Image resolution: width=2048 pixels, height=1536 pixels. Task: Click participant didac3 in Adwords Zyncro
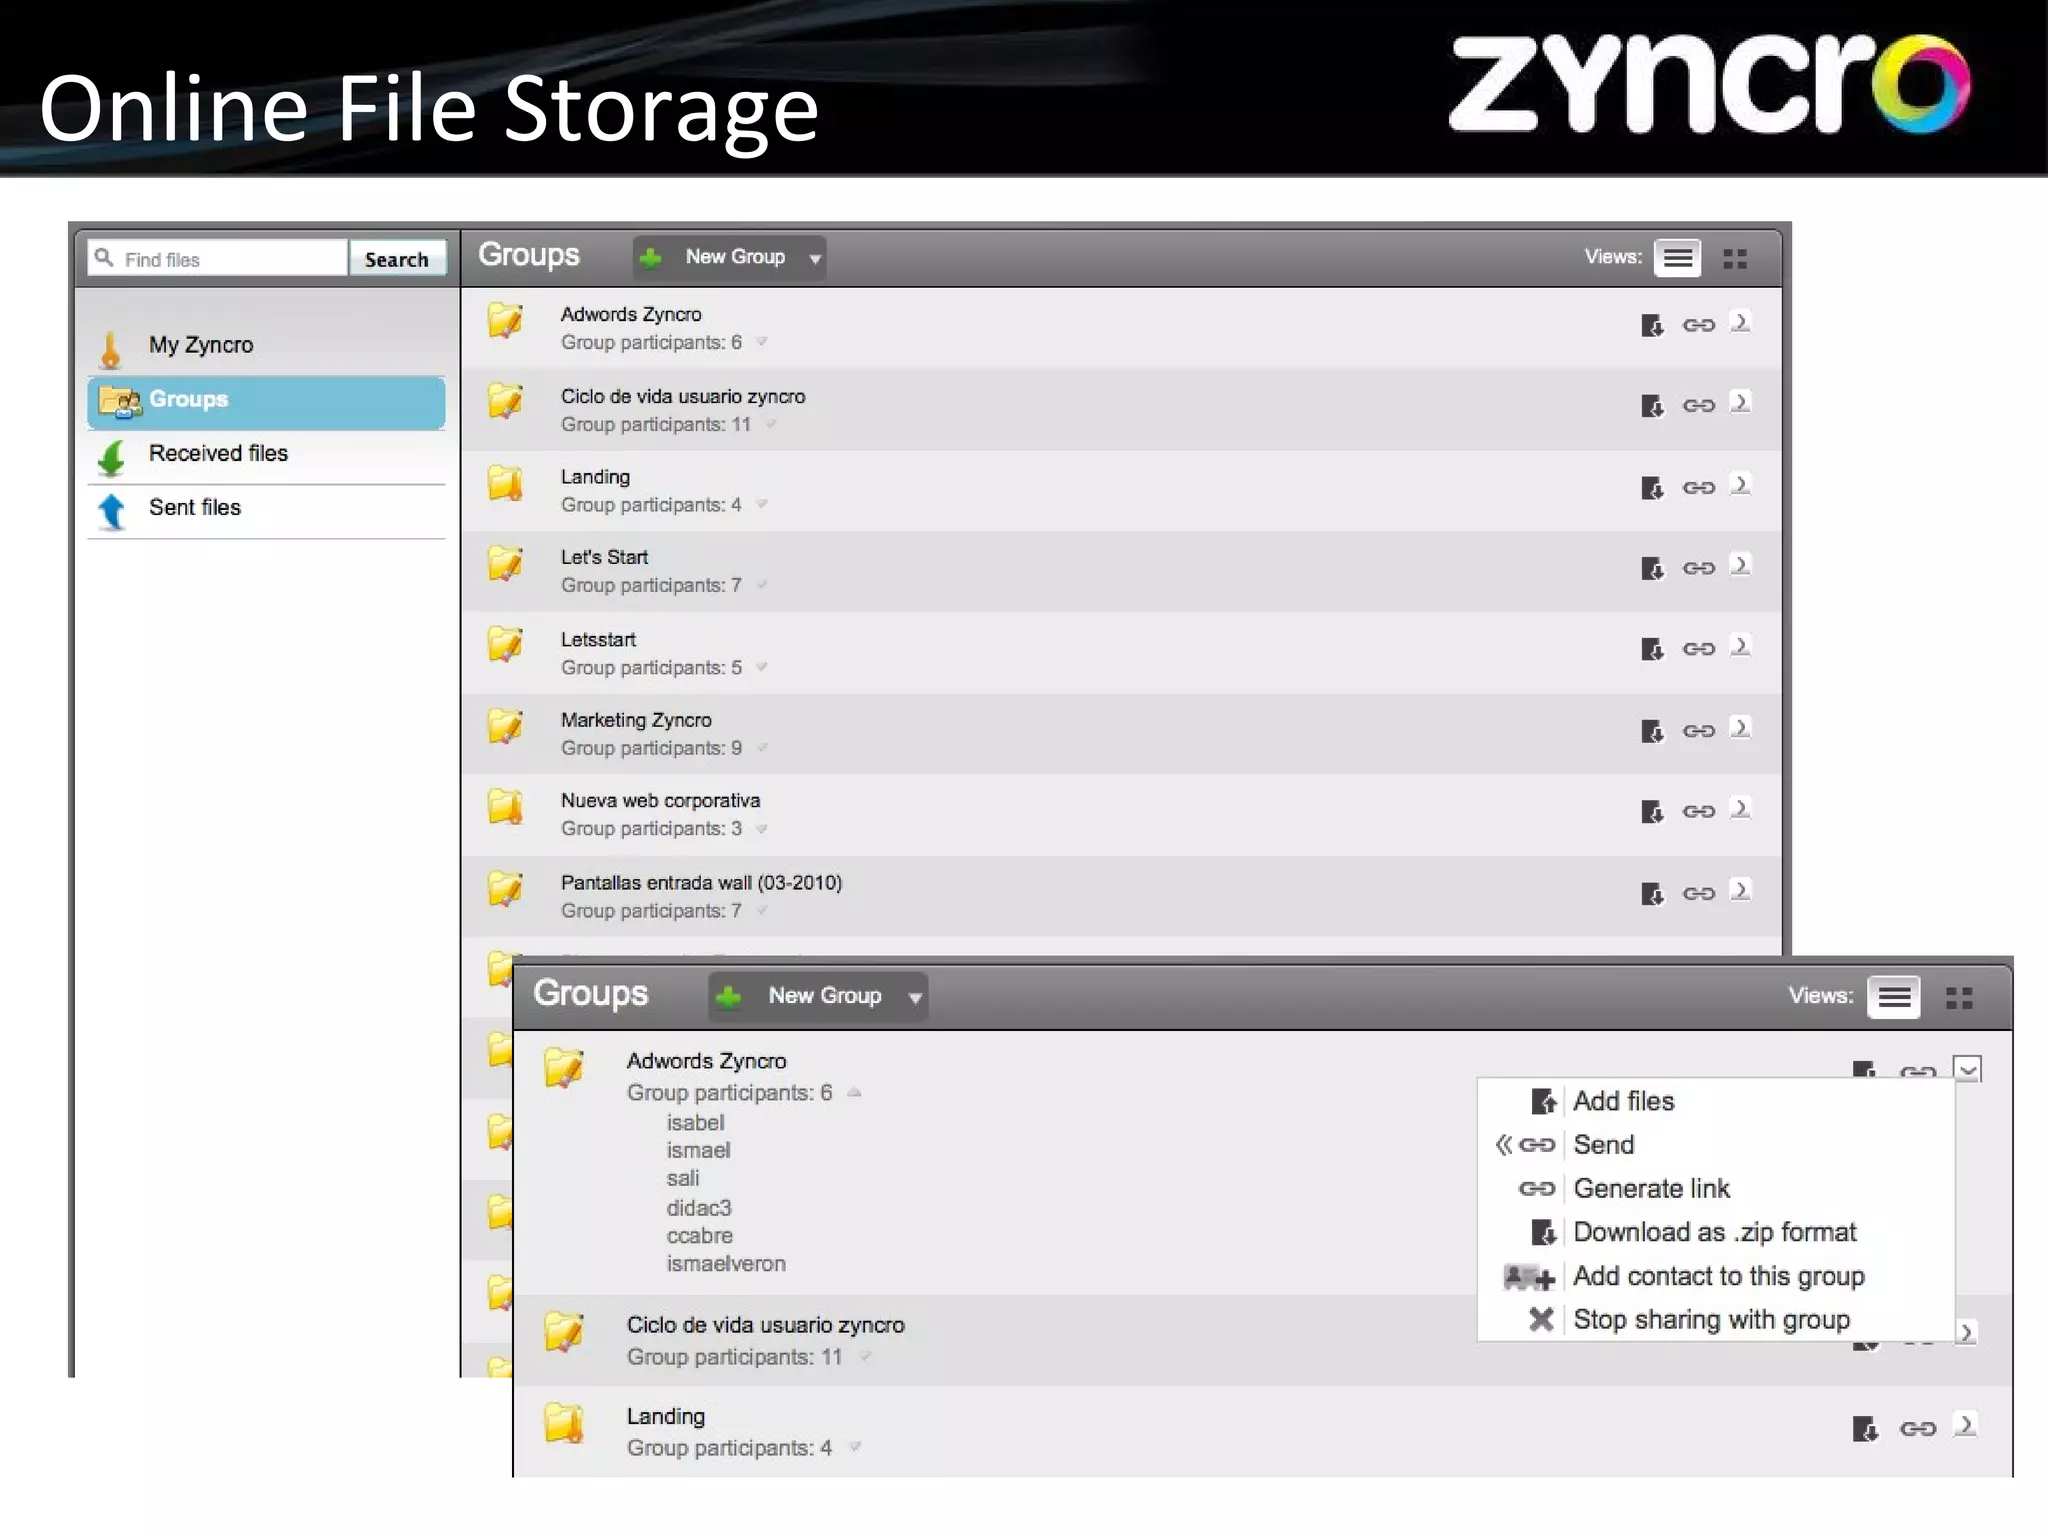699,1208
